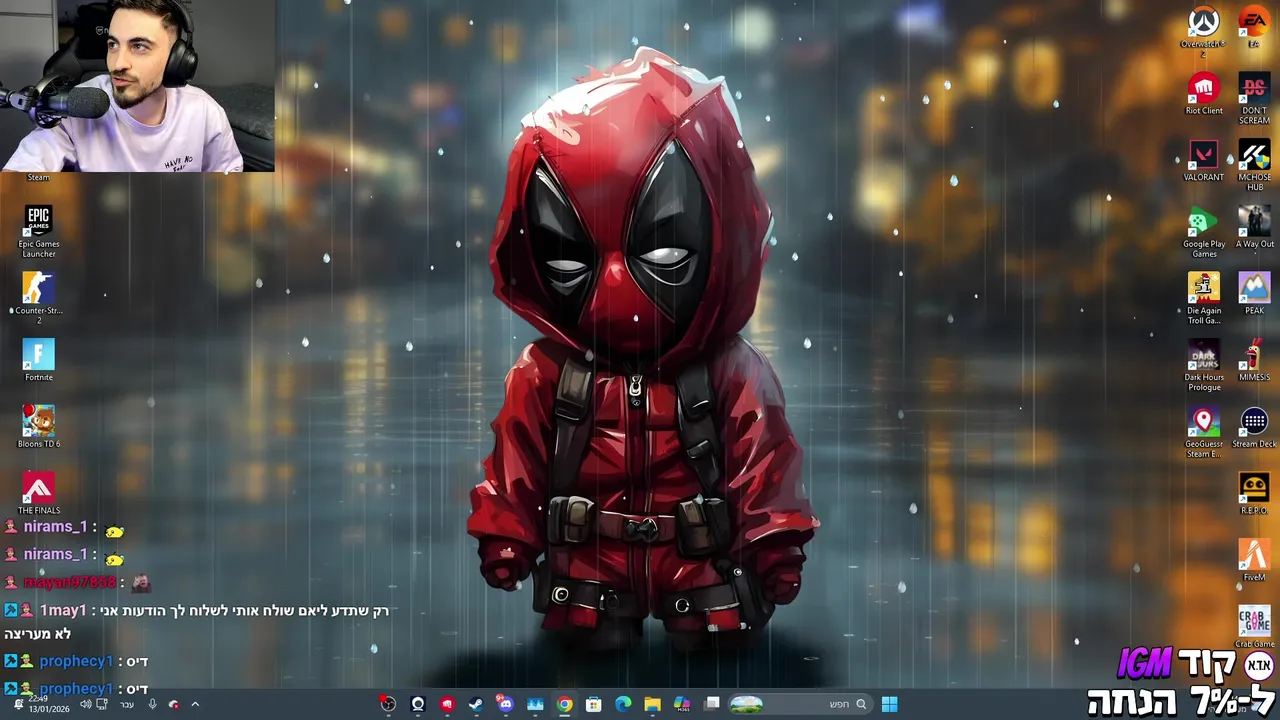Open the notification bell in the tray
Image resolution: width=1280 pixels, height=720 pixels.
tap(18, 704)
